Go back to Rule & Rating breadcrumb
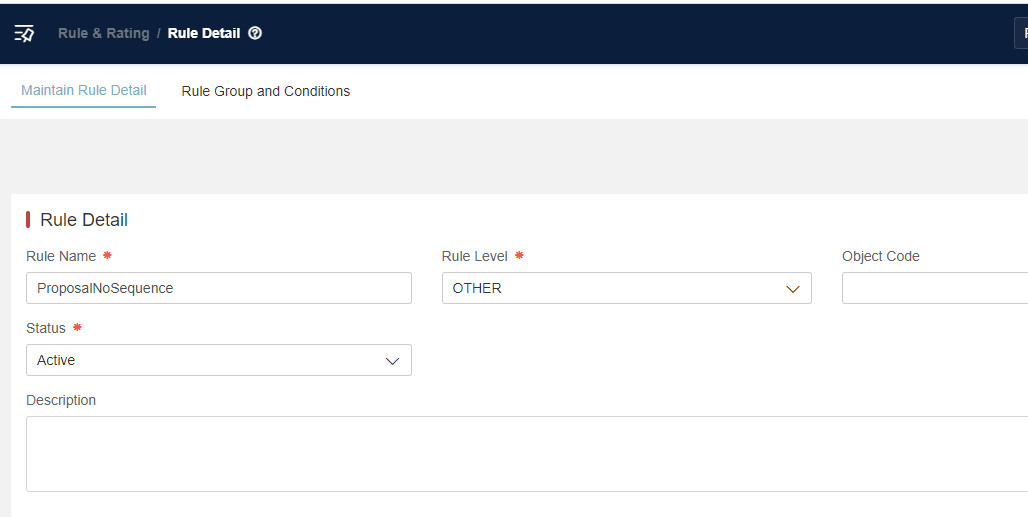 point(103,33)
